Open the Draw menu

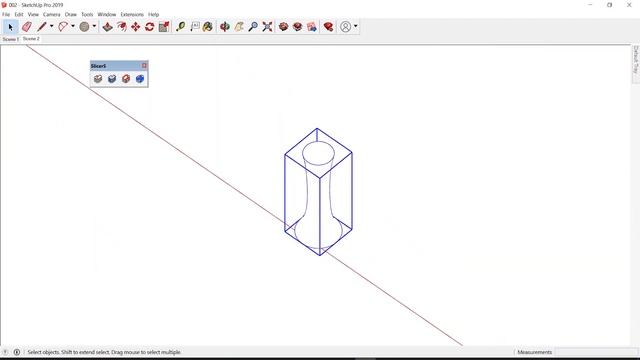(71, 15)
